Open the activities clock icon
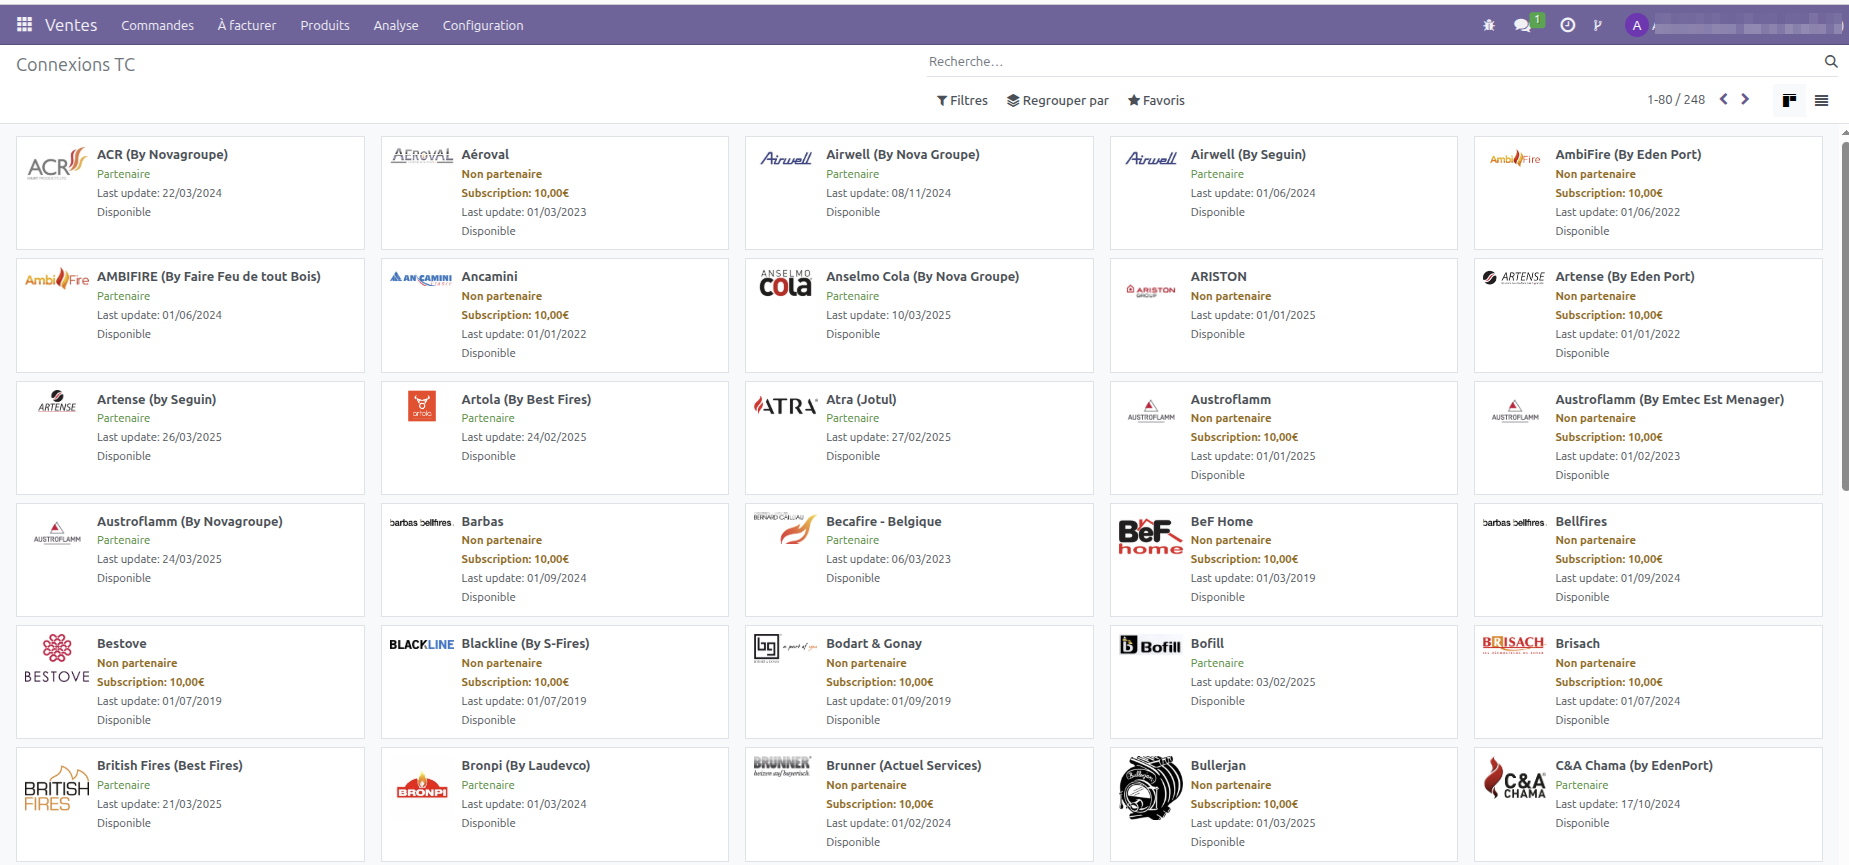This screenshot has height=865, width=1849. (1568, 25)
